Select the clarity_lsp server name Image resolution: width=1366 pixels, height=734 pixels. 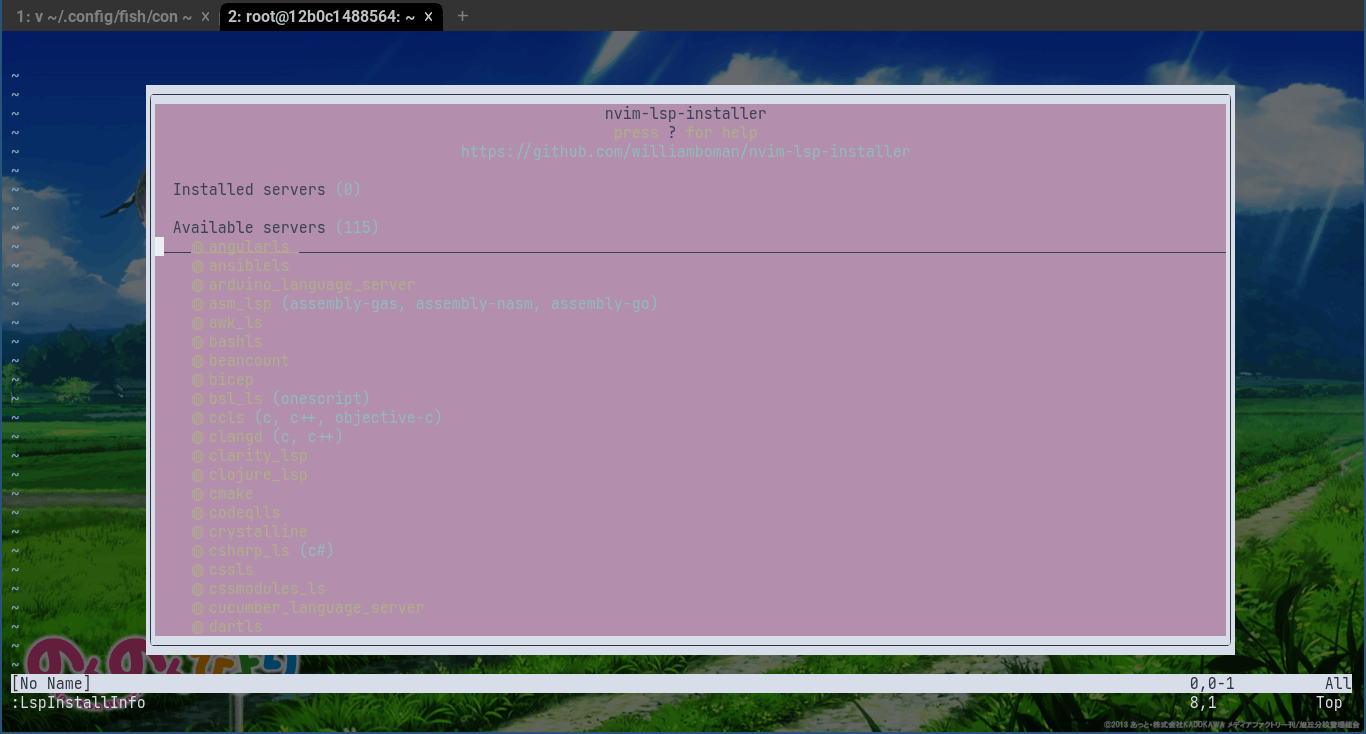point(258,456)
